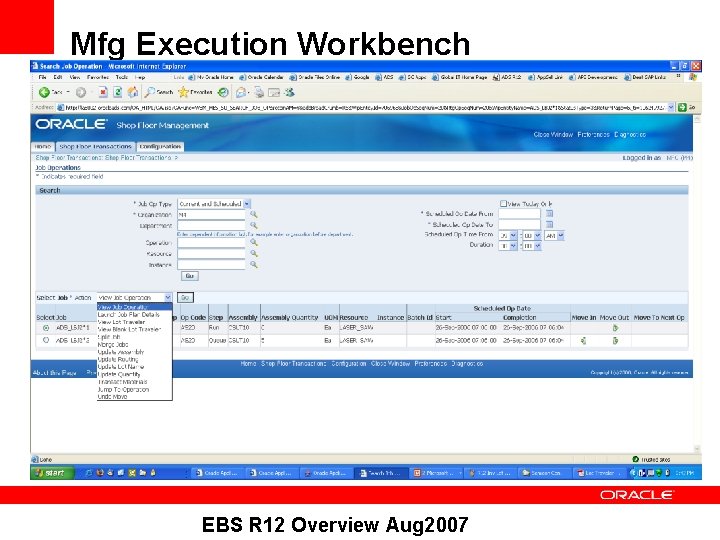The width and height of the screenshot is (720, 540).
Task: Open the Favorites star toolbar button
Action: (195, 93)
